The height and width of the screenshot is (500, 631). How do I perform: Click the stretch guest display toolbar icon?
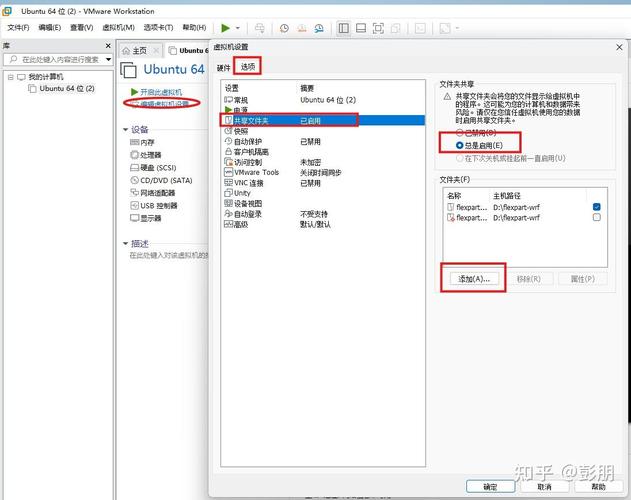pos(445,28)
